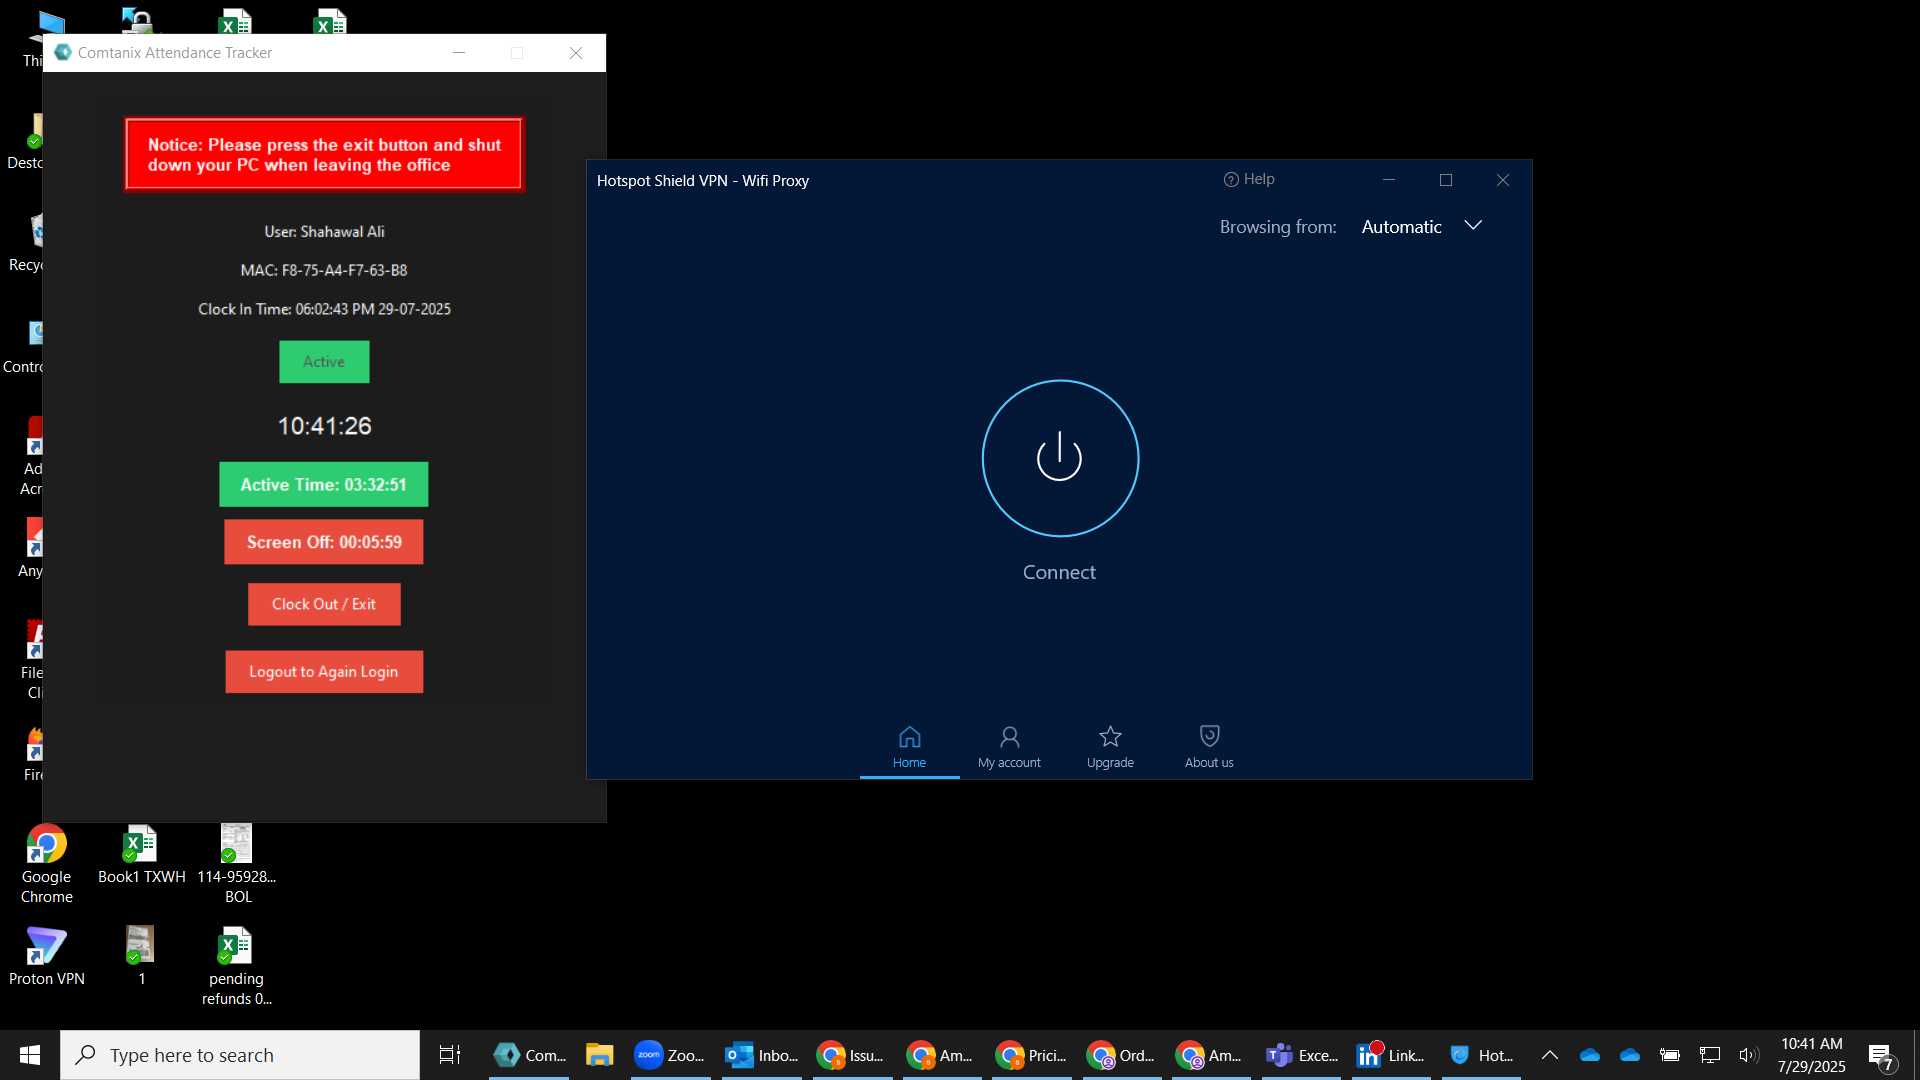1920x1080 pixels.
Task: Click the taskbar clock showing 10:41 AM
Action: tap(1812, 1055)
